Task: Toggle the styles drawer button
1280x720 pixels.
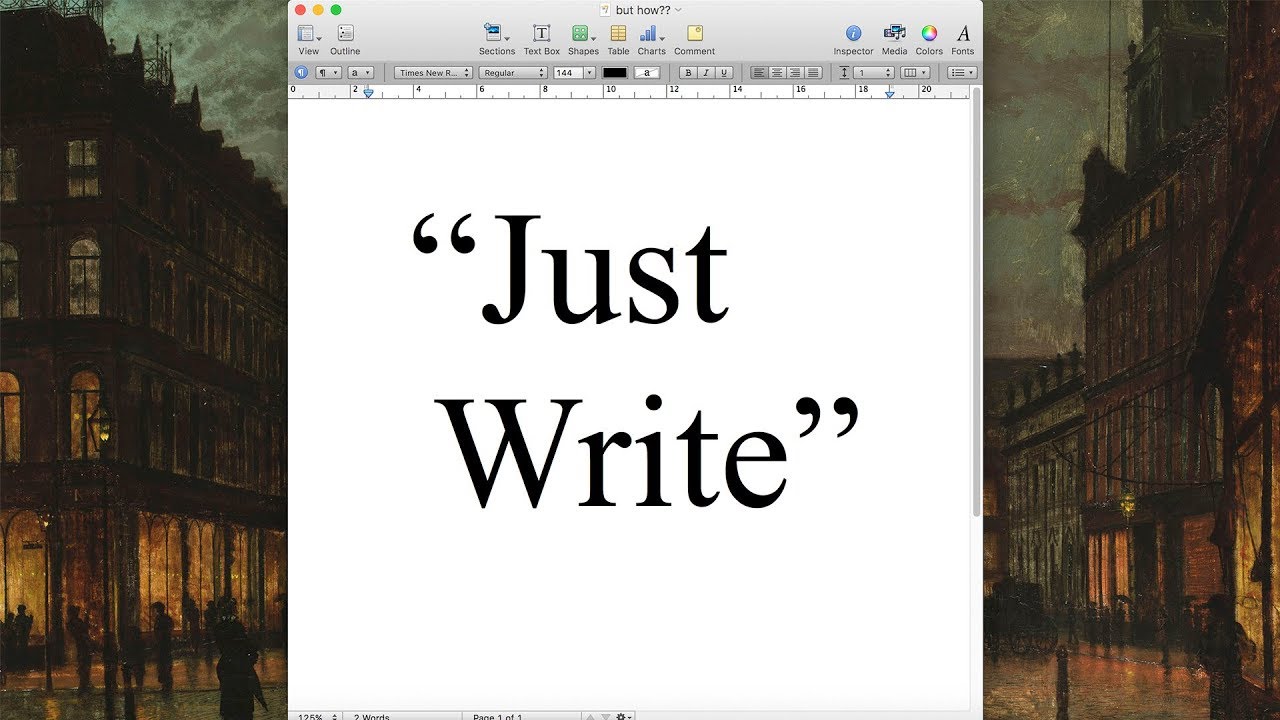Action: 301,73
